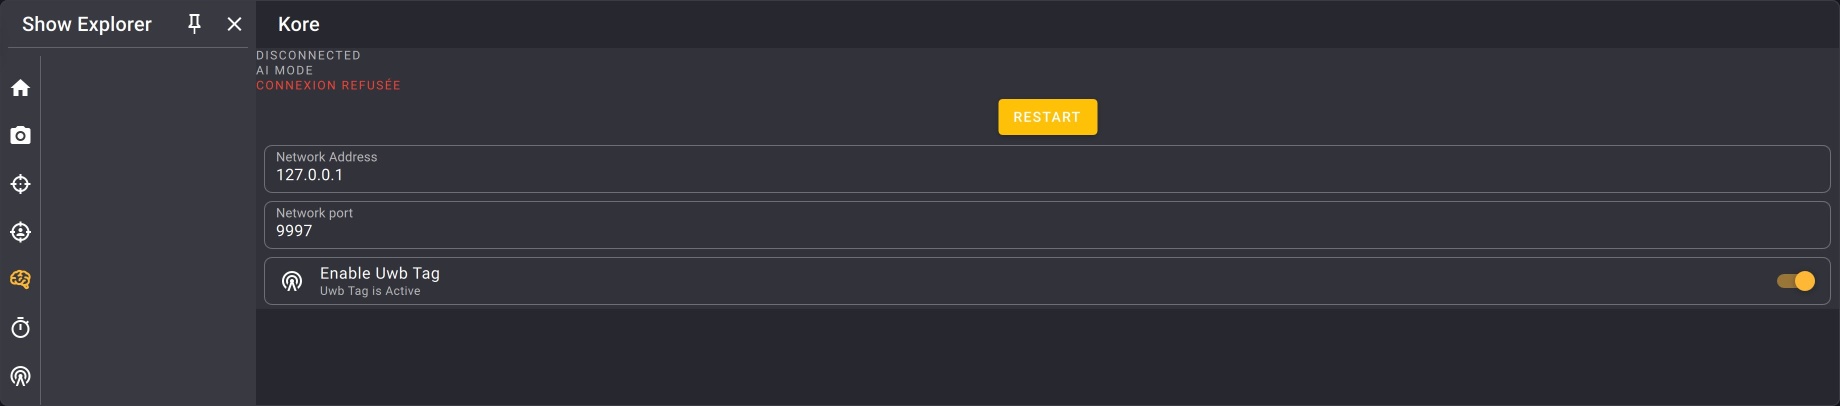Select the orange AI brain icon
1840x406 pixels.
20,280
